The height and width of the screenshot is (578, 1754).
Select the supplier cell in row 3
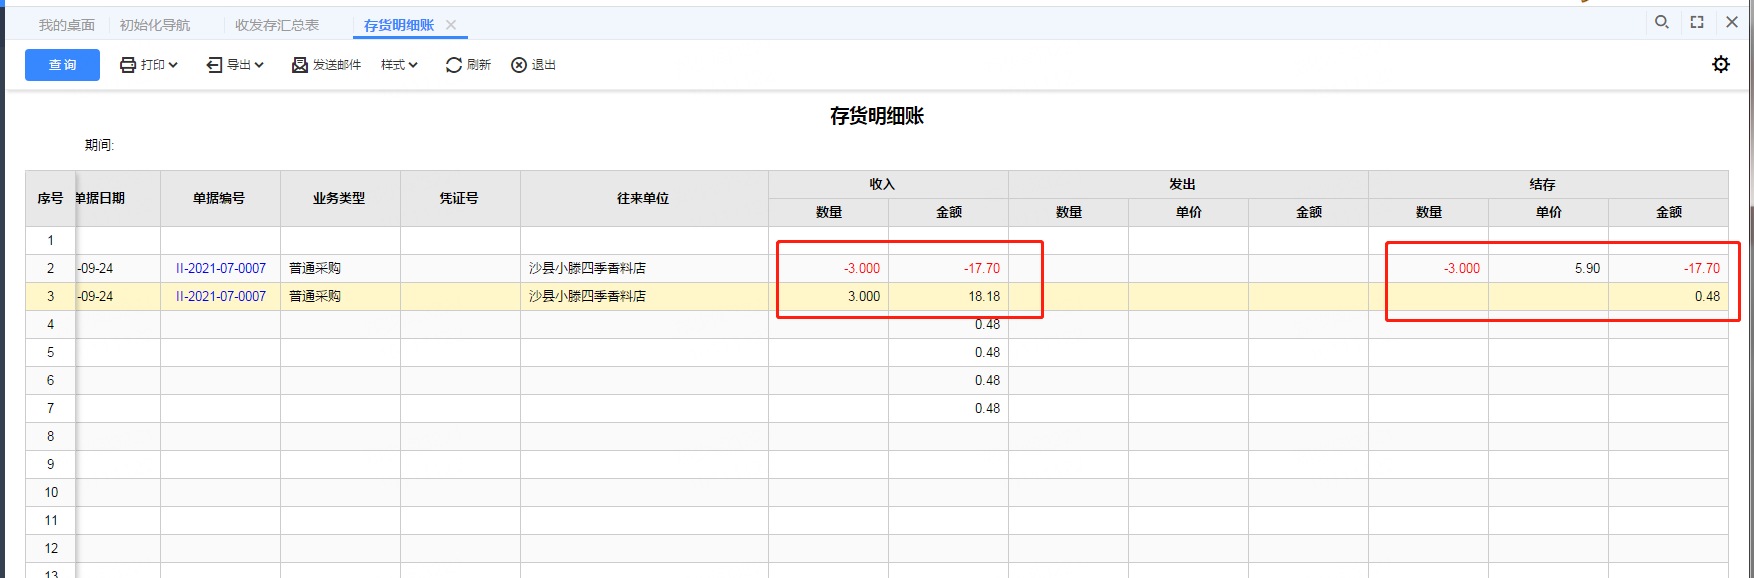click(x=644, y=296)
